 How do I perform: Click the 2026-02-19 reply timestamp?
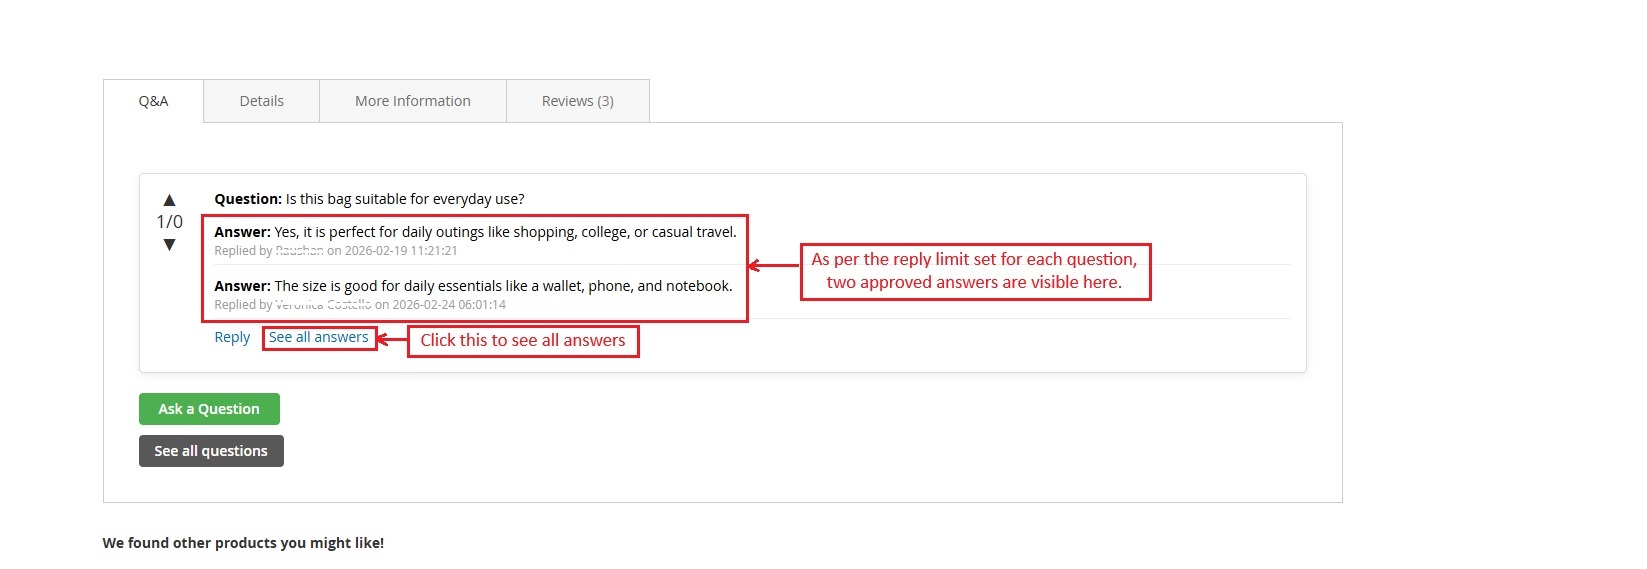(x=400, y=251)
